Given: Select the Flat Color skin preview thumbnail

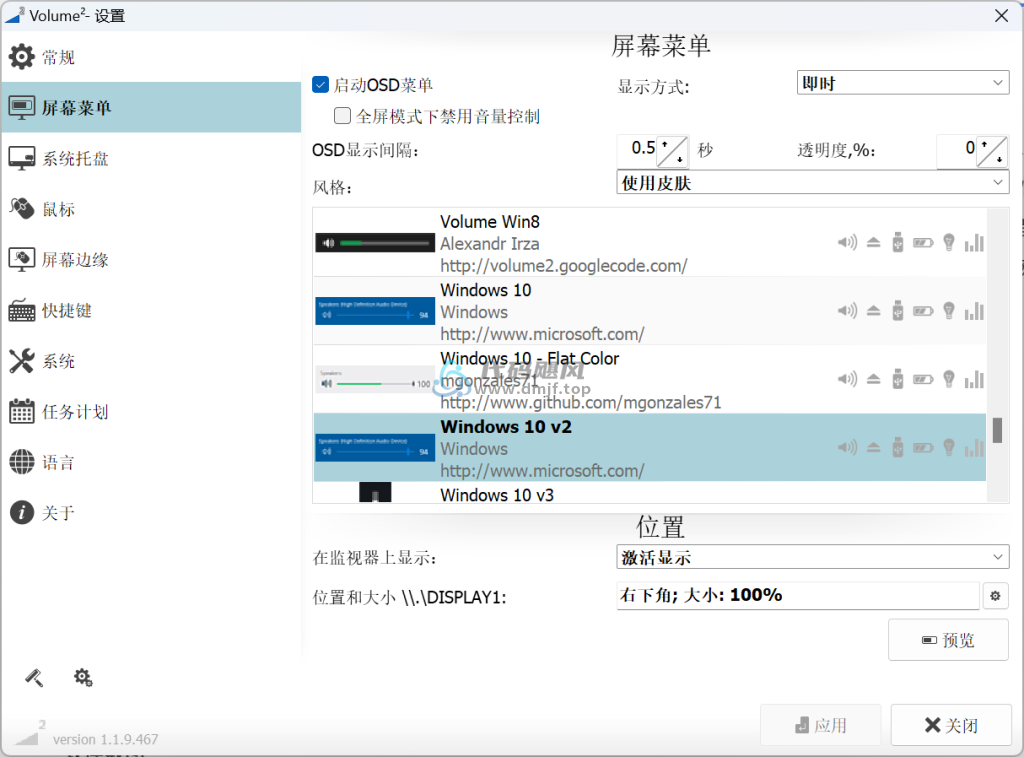Looking at the screenshot, I should (375, 379).
